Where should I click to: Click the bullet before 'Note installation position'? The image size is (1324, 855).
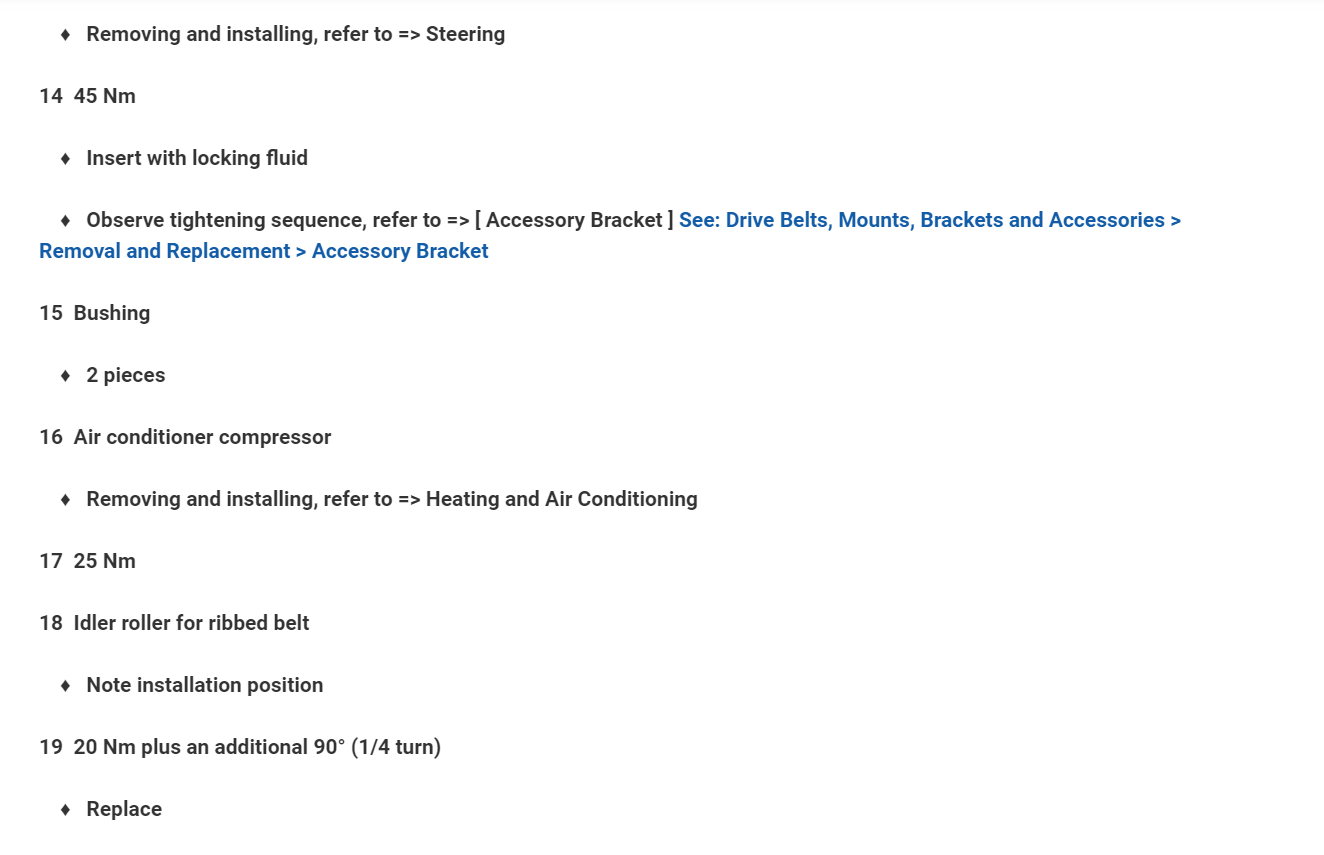click(66, 685)
